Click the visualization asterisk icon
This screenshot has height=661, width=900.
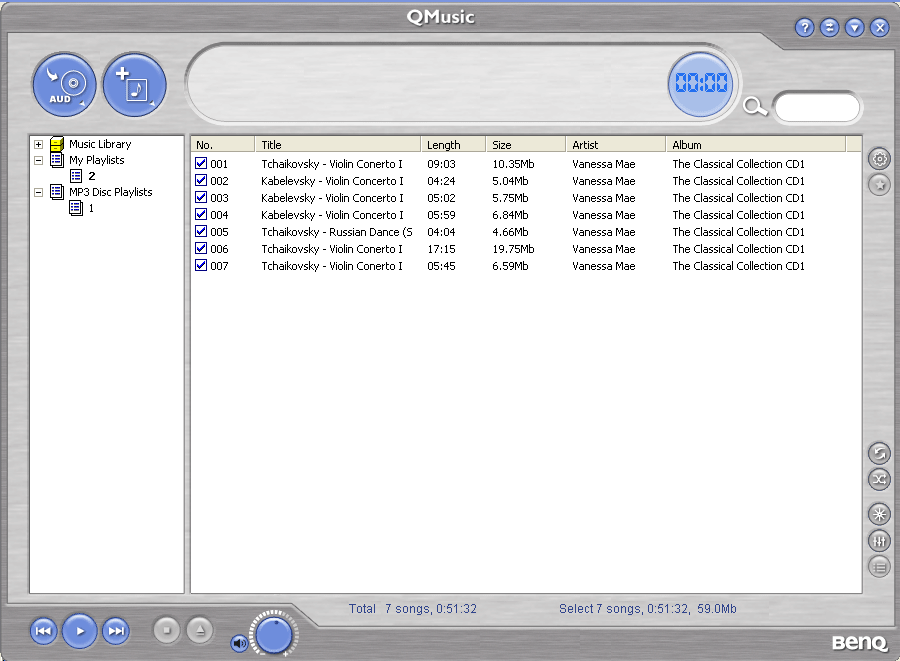879,514
